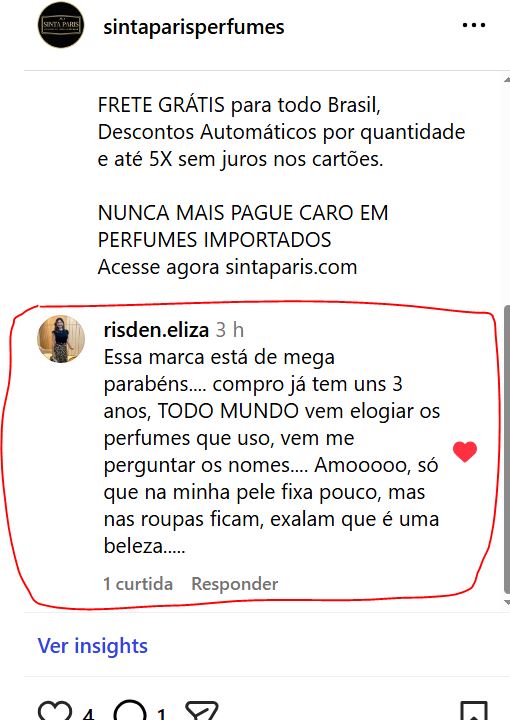View risden.eliza's profile picture
This screenshot has height=720, width=510.
(x=61, y=339)
